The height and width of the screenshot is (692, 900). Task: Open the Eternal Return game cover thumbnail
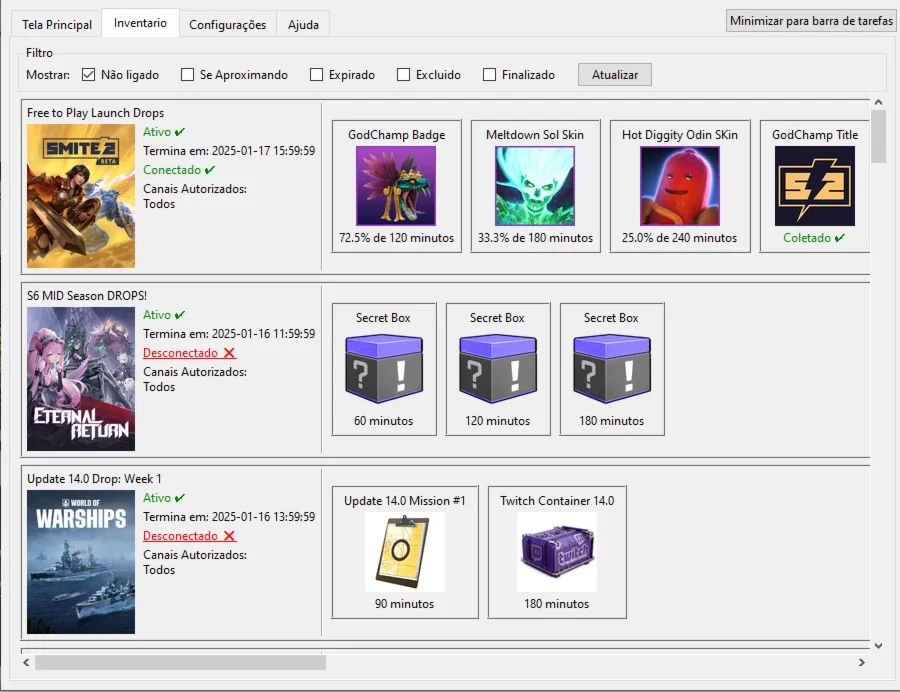point(81,379)
